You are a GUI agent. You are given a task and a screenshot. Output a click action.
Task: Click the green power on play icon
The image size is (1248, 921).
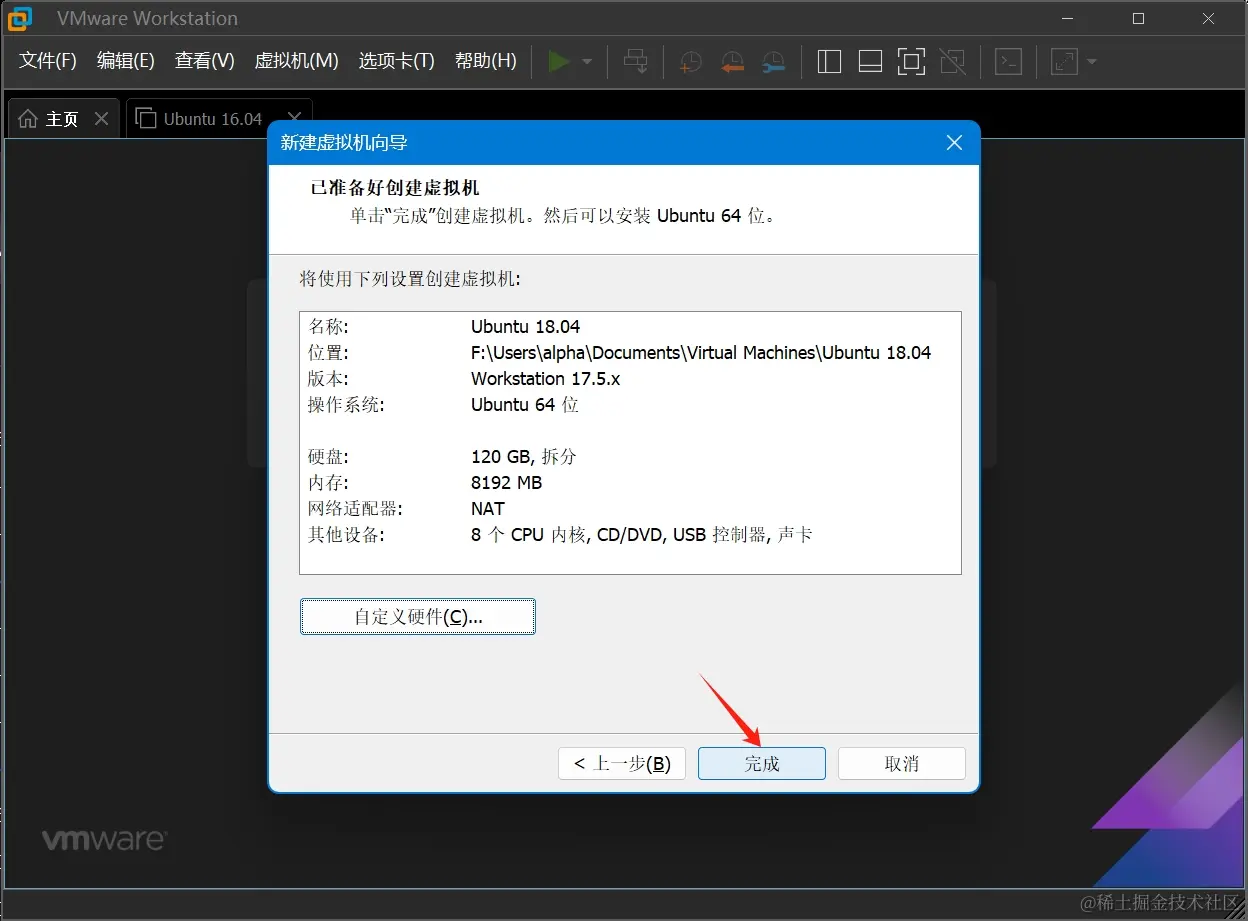click(559, 62)
